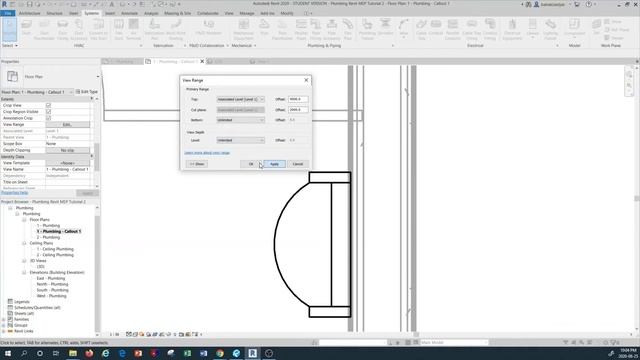Choose the Lighting Fixture tool
The image size is (640, 360).
tap(551, 29)
